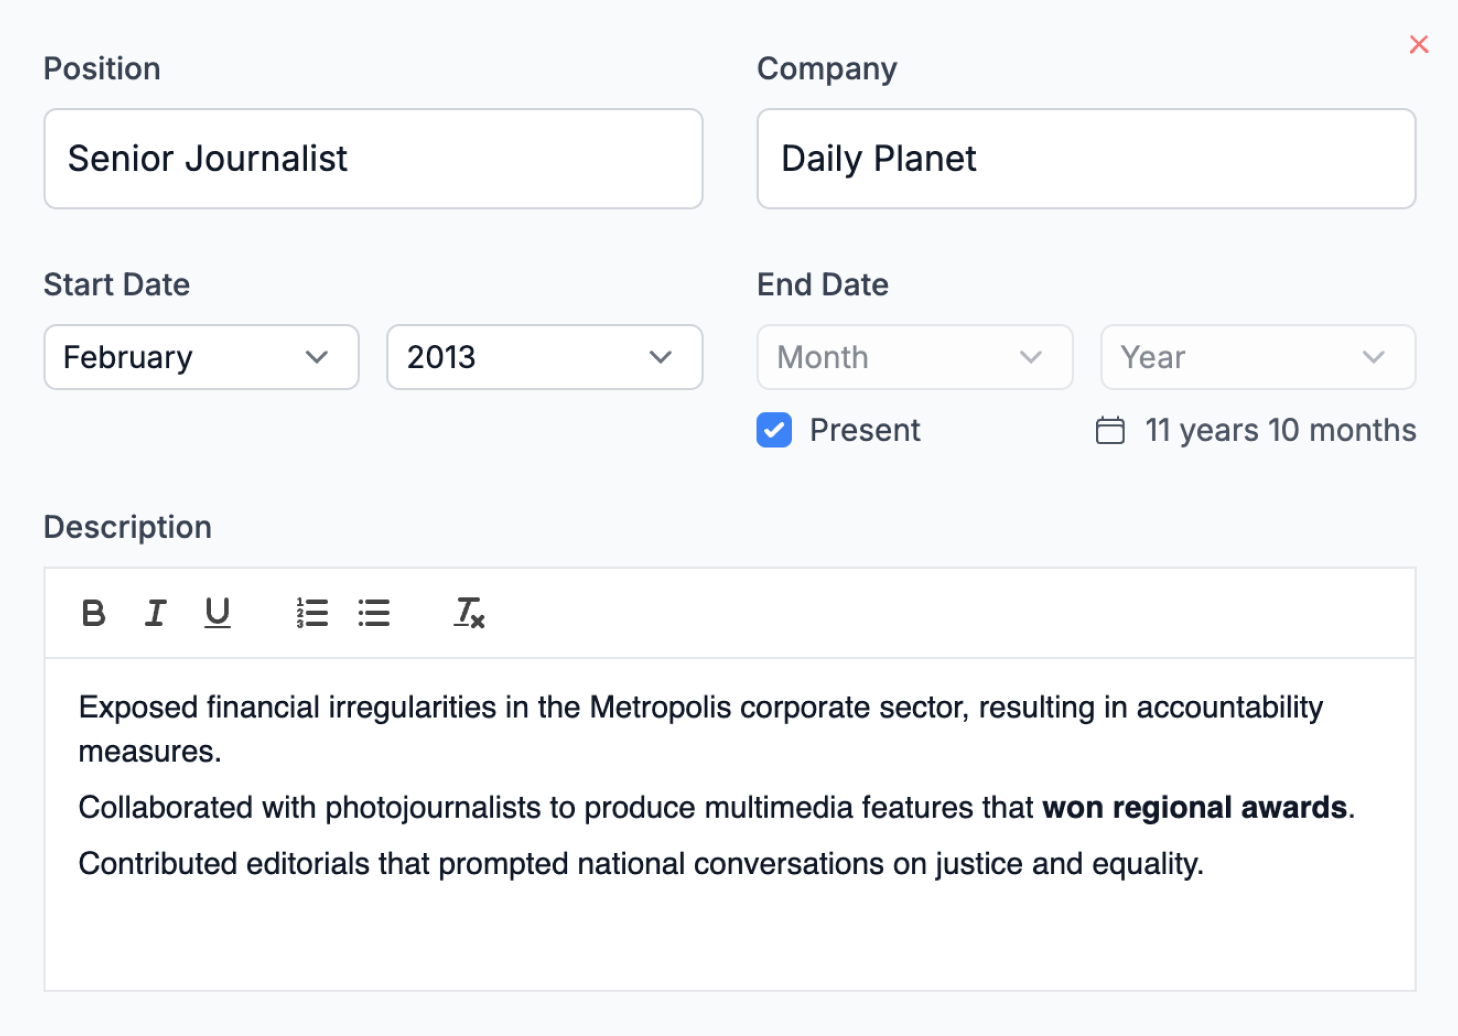The height and width of the screenshot is (1036, 1458).
Task: Click the line "Collaborated with photojournalists"
Action: coord(716,807)
